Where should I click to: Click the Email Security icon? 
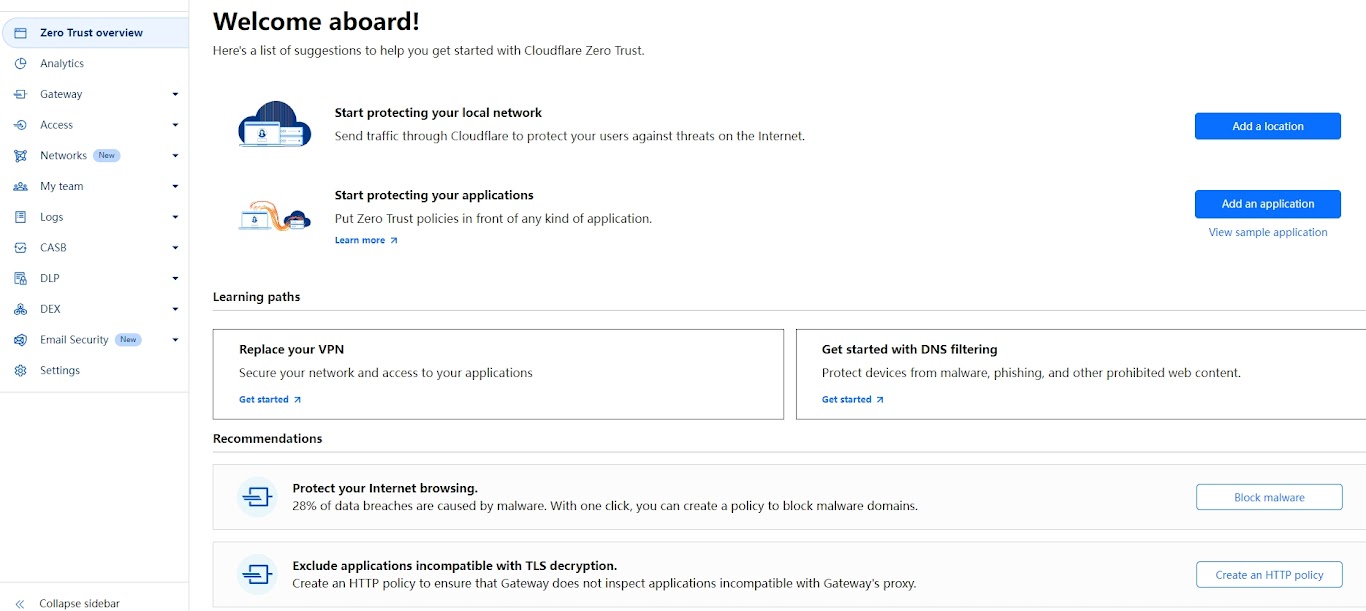point(20,340)
